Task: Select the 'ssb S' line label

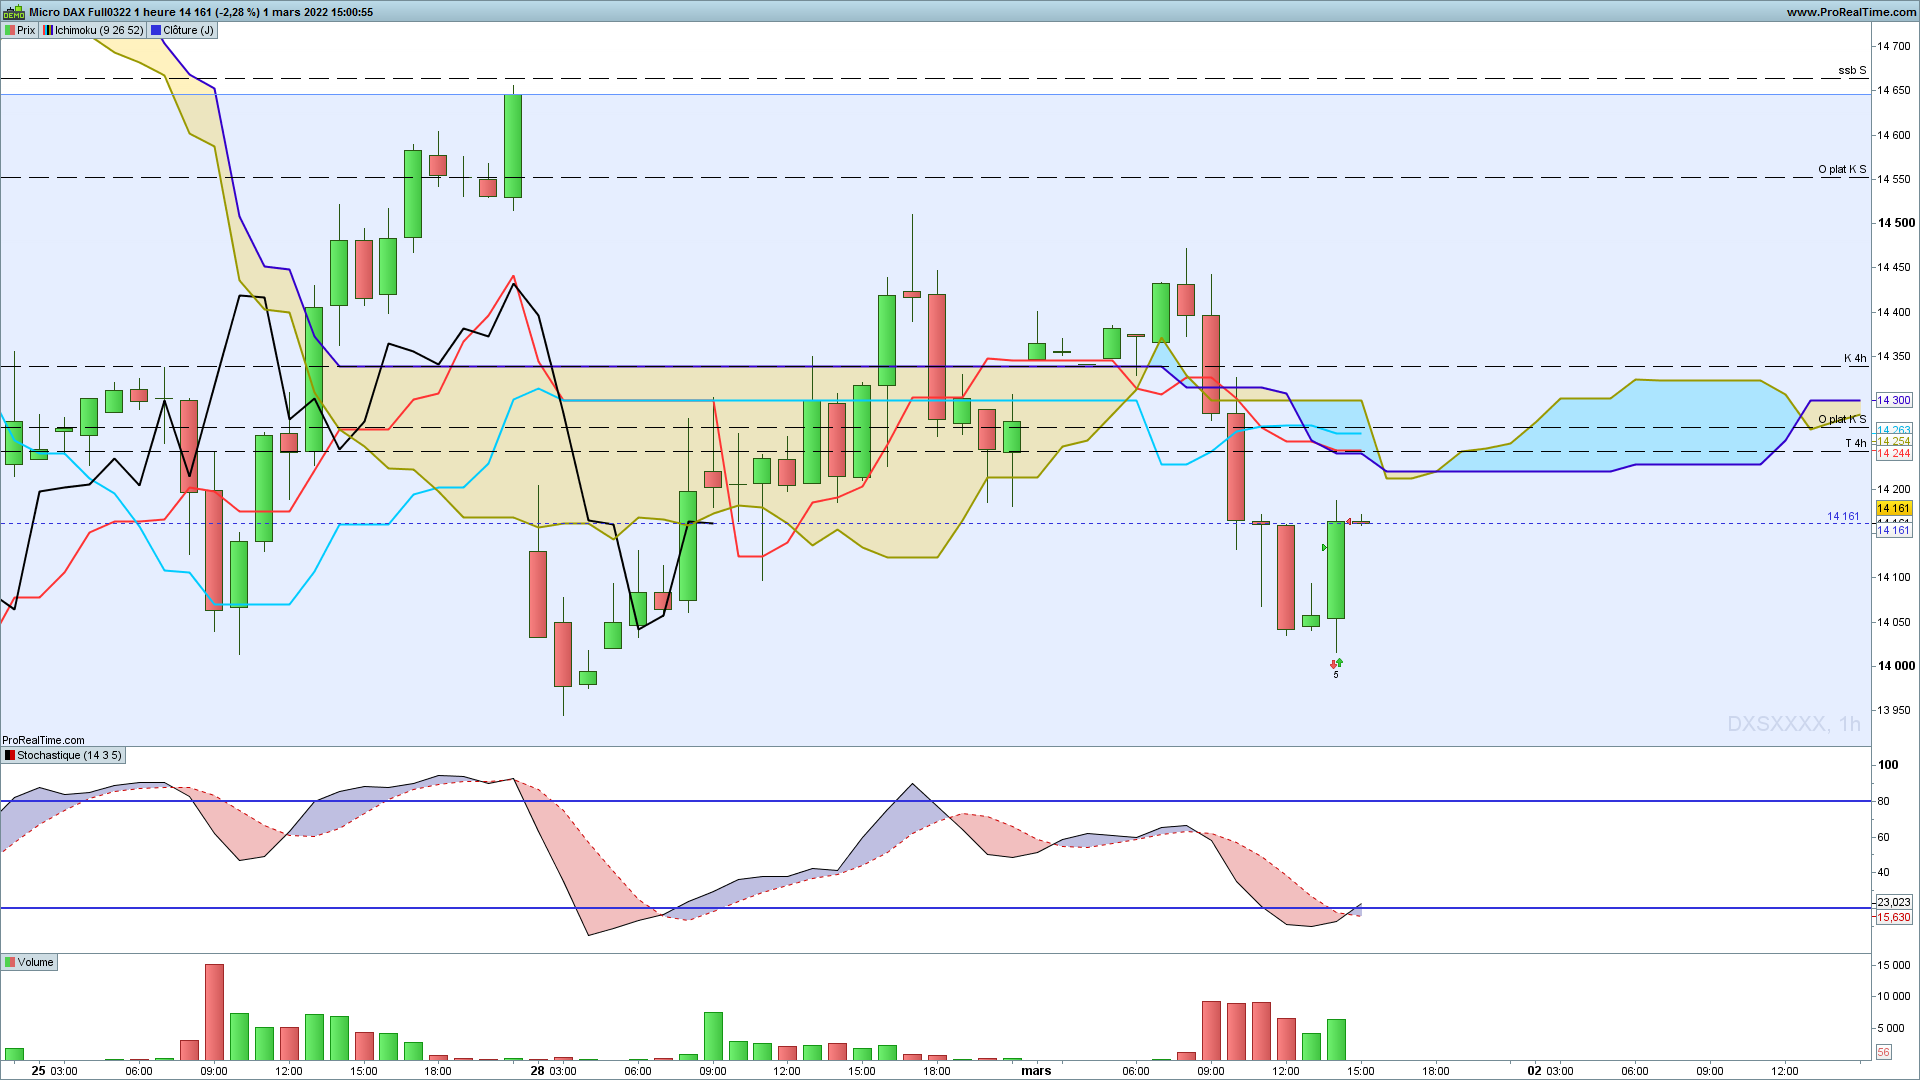Action: click(1852, 70)
